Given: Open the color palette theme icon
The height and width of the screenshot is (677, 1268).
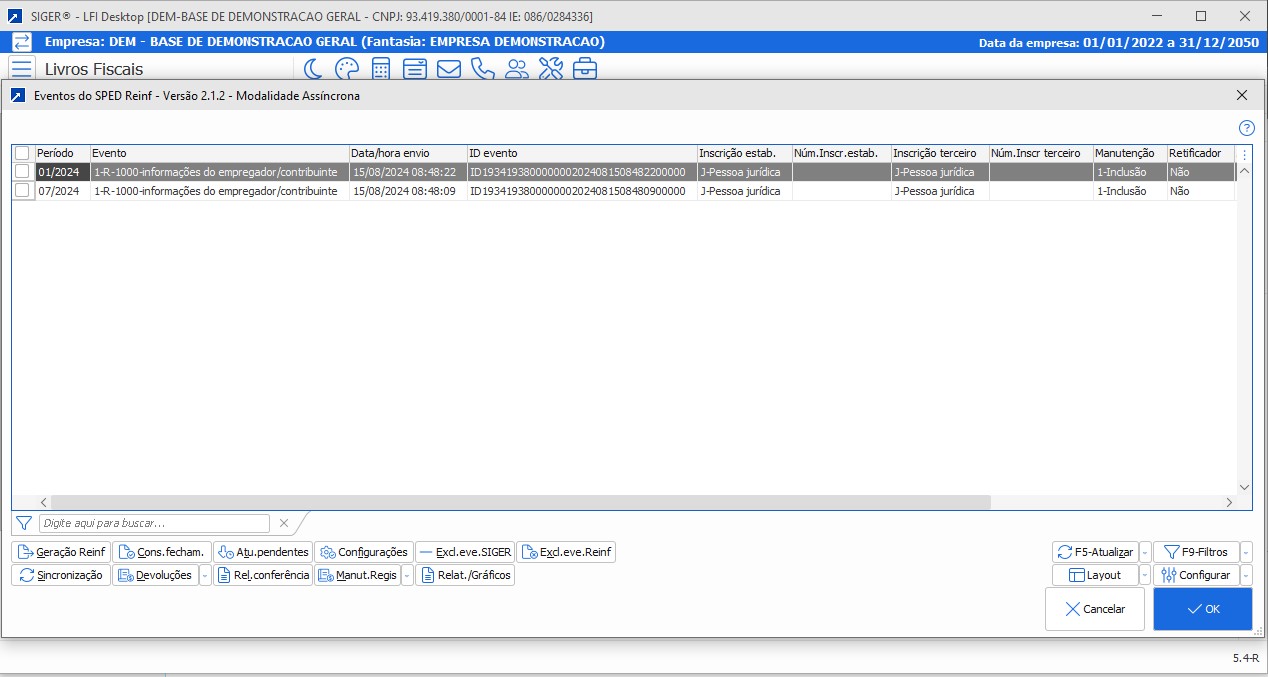Looking at the screenshot, I should [x=346, y=69].
